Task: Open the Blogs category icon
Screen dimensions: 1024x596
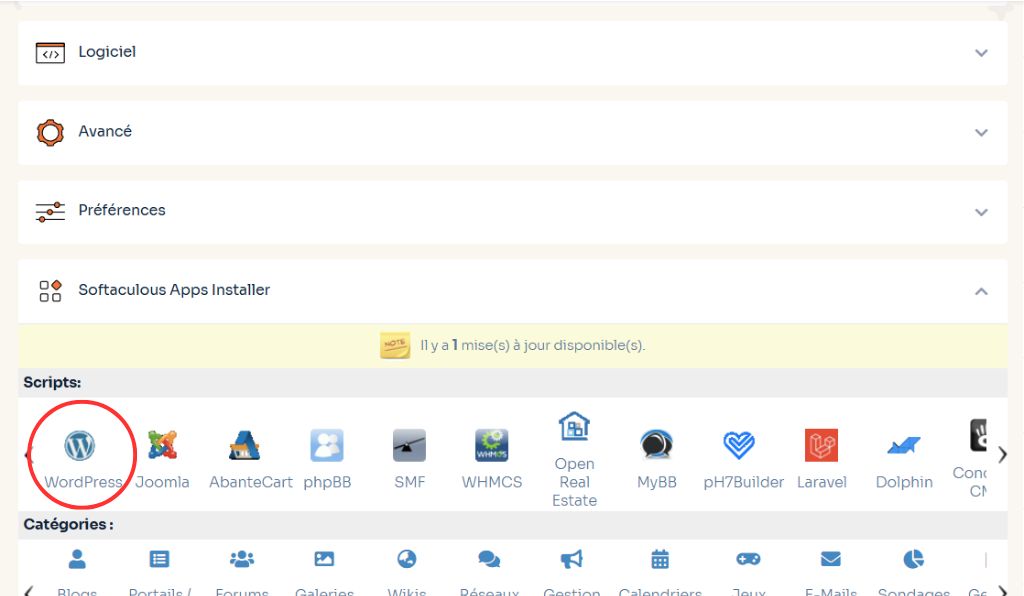Action: (x=77, y=559)
